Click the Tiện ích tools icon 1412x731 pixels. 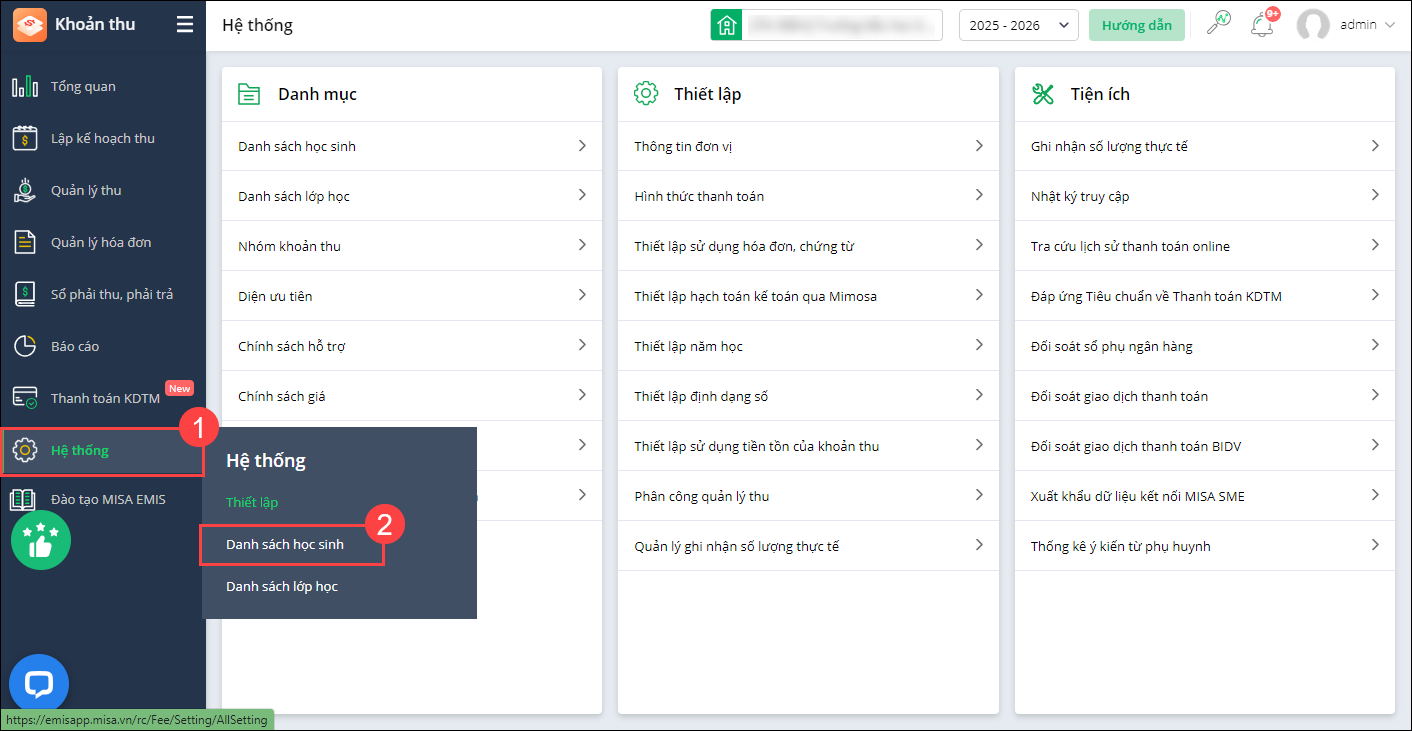coord(1043,94)
